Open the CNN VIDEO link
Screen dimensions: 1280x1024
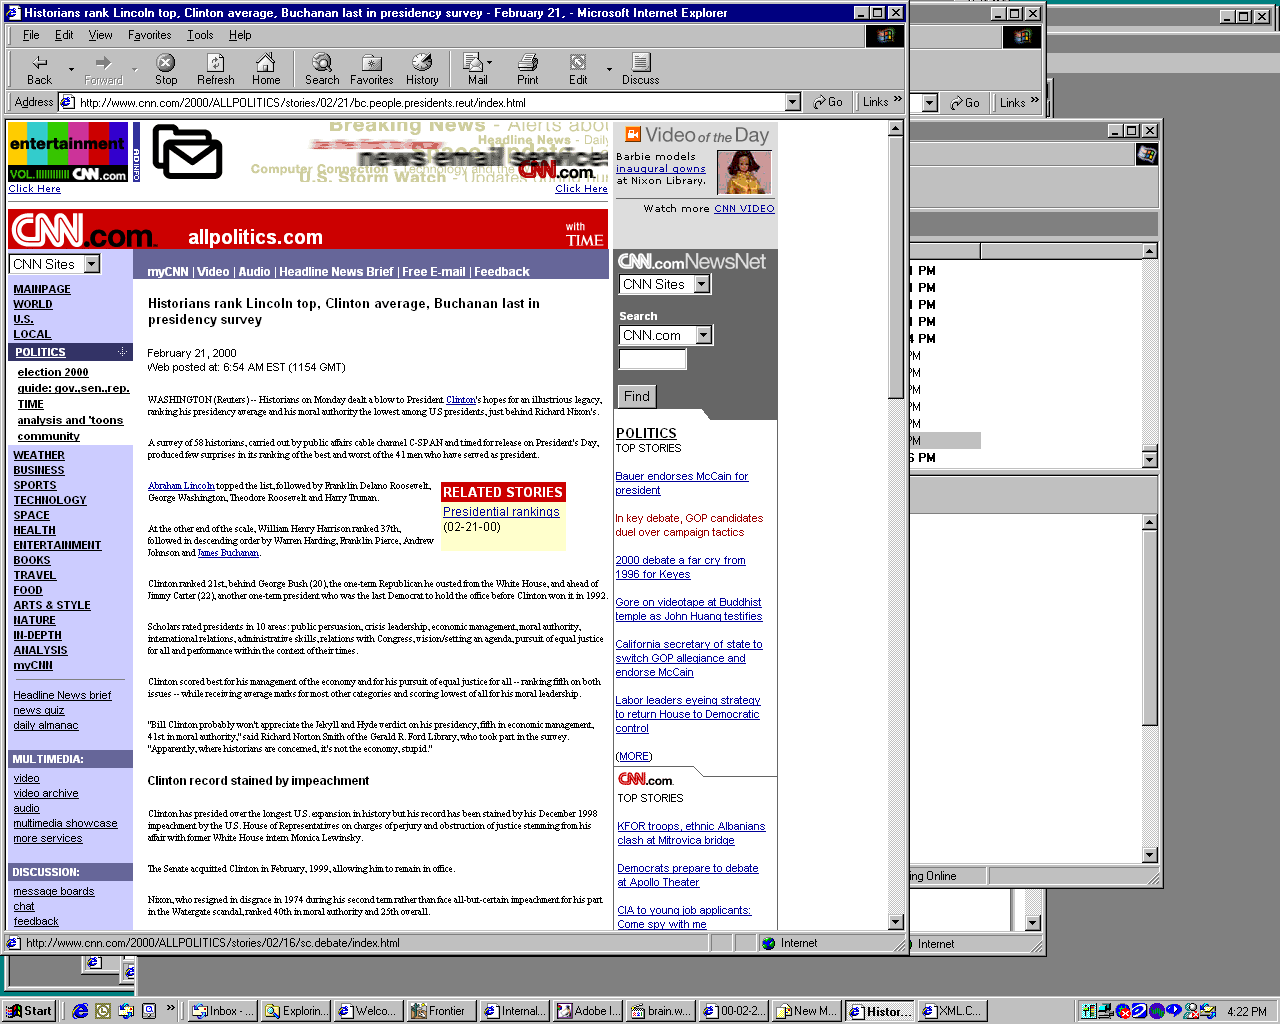point(744,209)
